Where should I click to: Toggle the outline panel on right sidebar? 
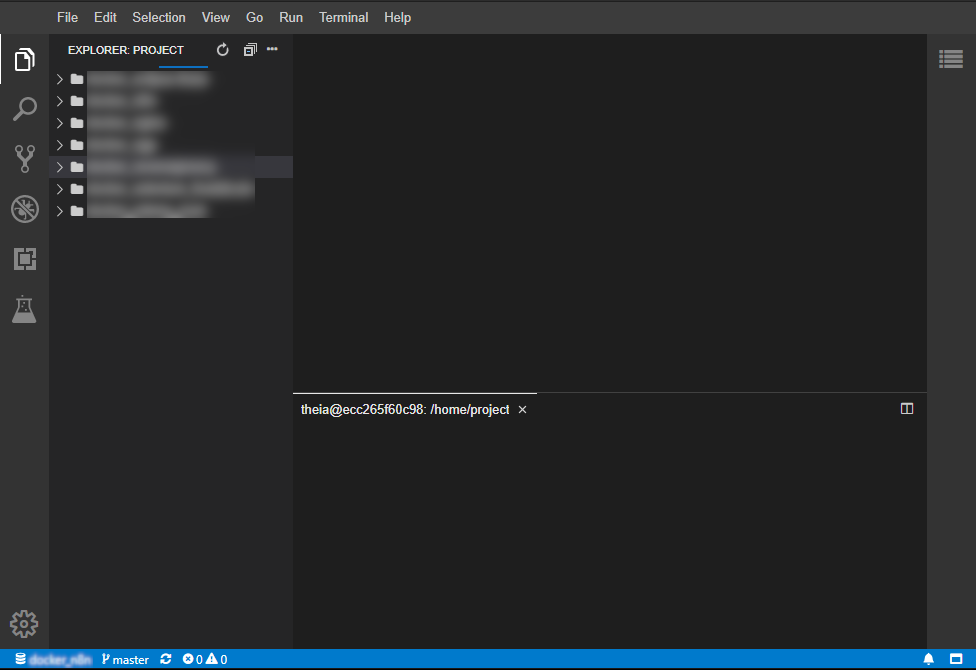pyautogui.click(x=951, y=59)
